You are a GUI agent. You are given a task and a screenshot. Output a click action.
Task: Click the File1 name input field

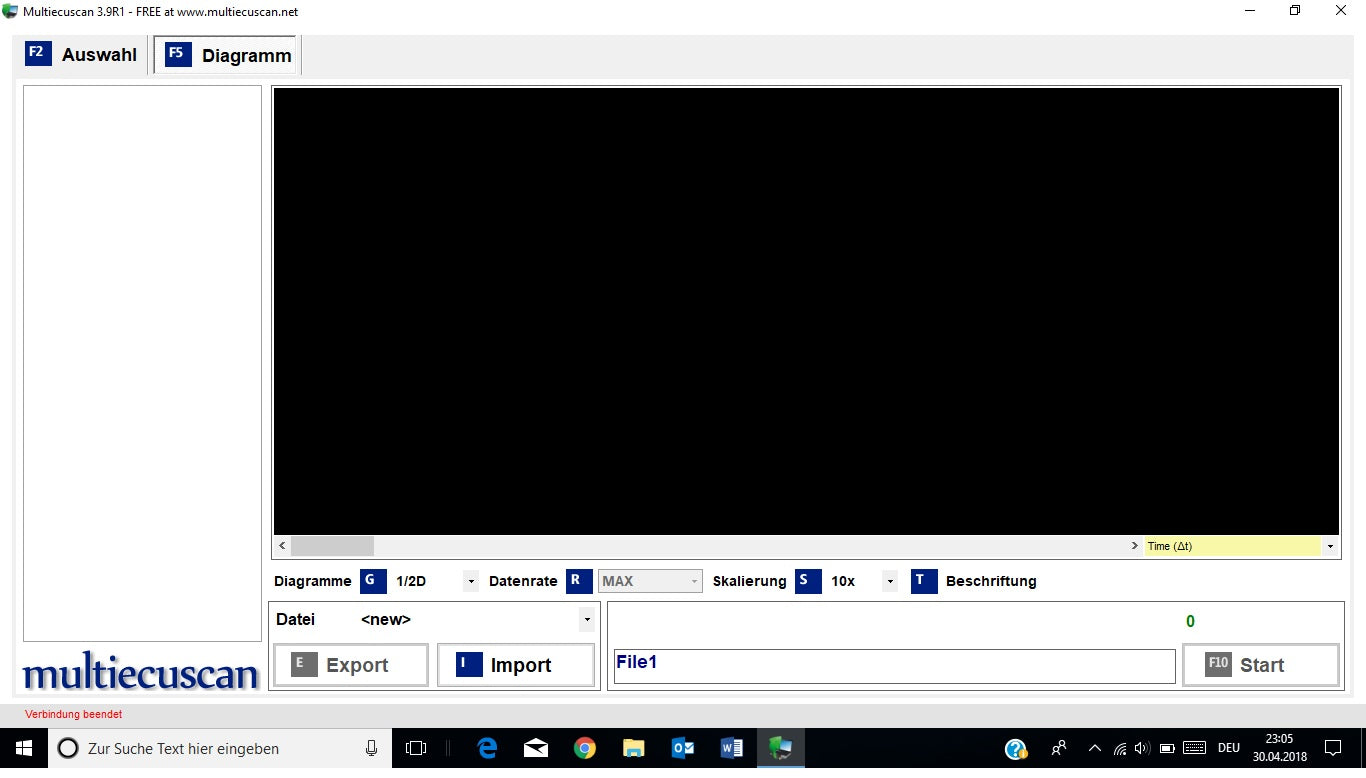(x=894, y=666)
